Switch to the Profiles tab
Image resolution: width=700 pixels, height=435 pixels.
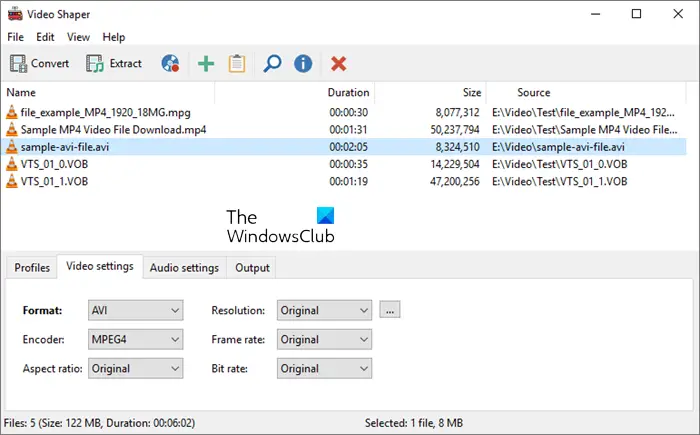[32, 268]
